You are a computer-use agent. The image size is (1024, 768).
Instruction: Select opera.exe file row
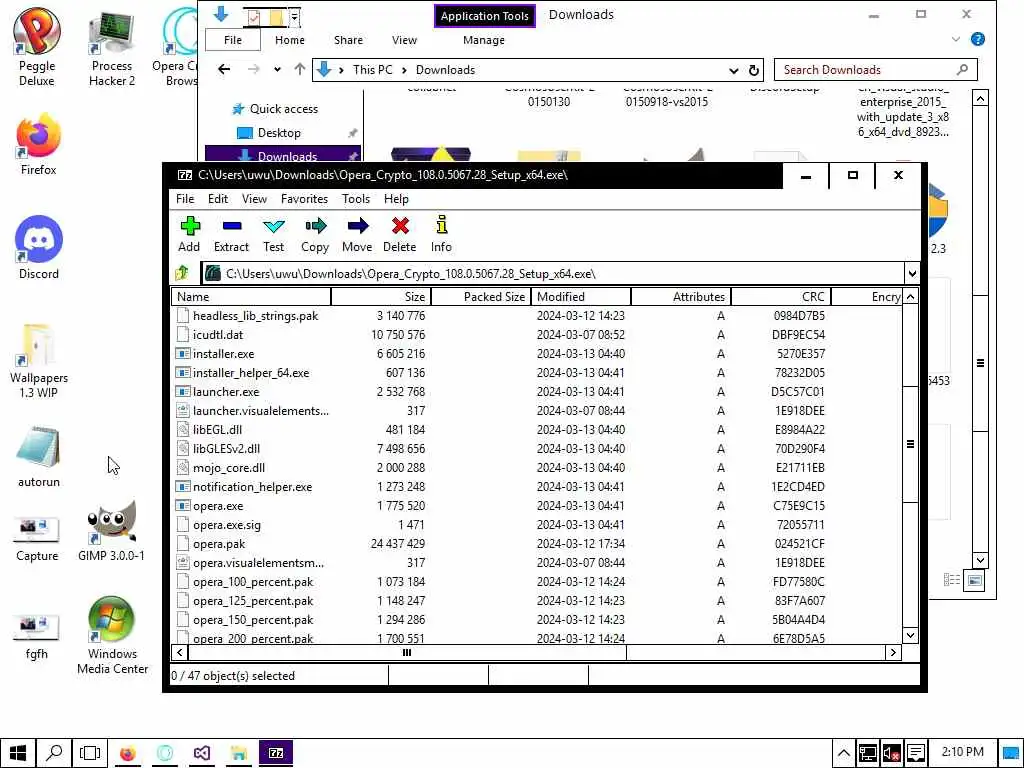point(536,505)
